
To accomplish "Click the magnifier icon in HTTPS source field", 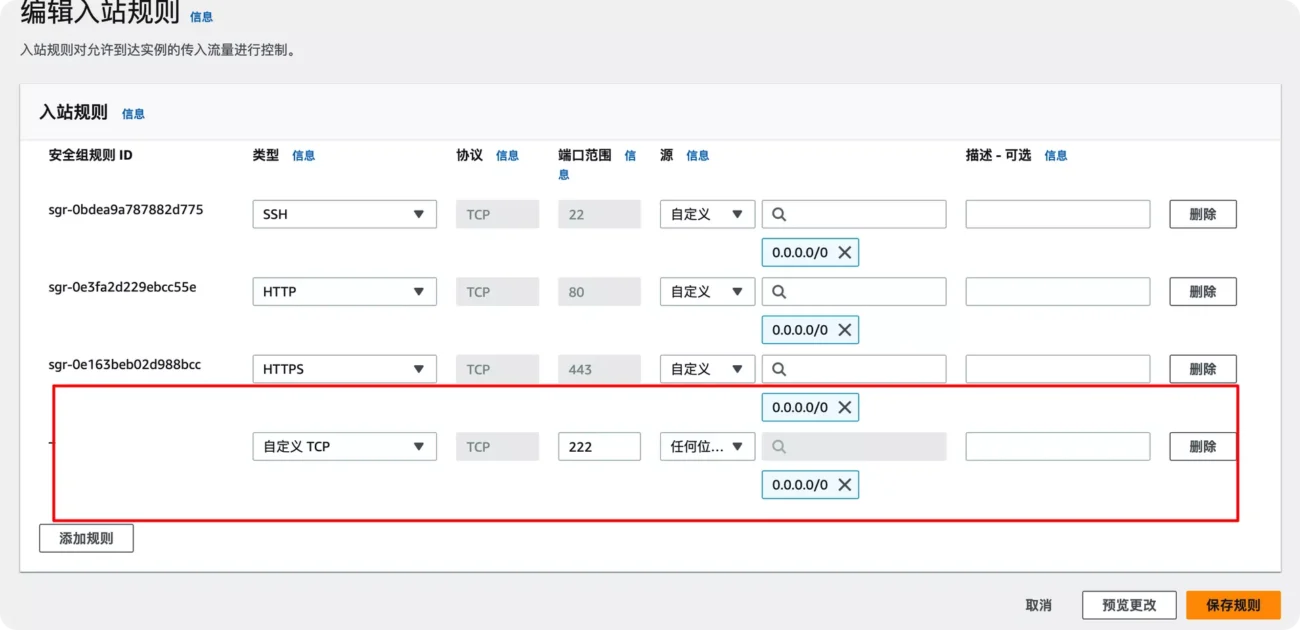I will tap(778, 368).
